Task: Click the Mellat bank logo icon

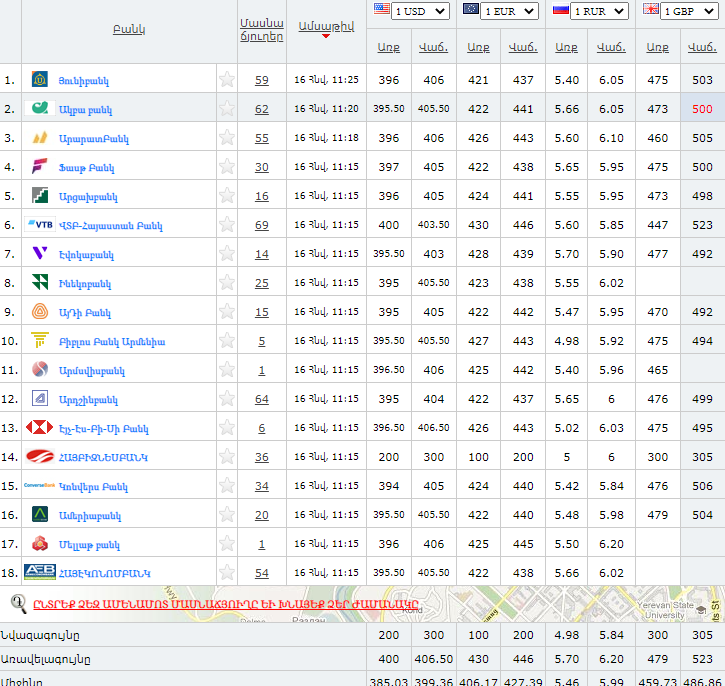Action: [x=40, y=544]
